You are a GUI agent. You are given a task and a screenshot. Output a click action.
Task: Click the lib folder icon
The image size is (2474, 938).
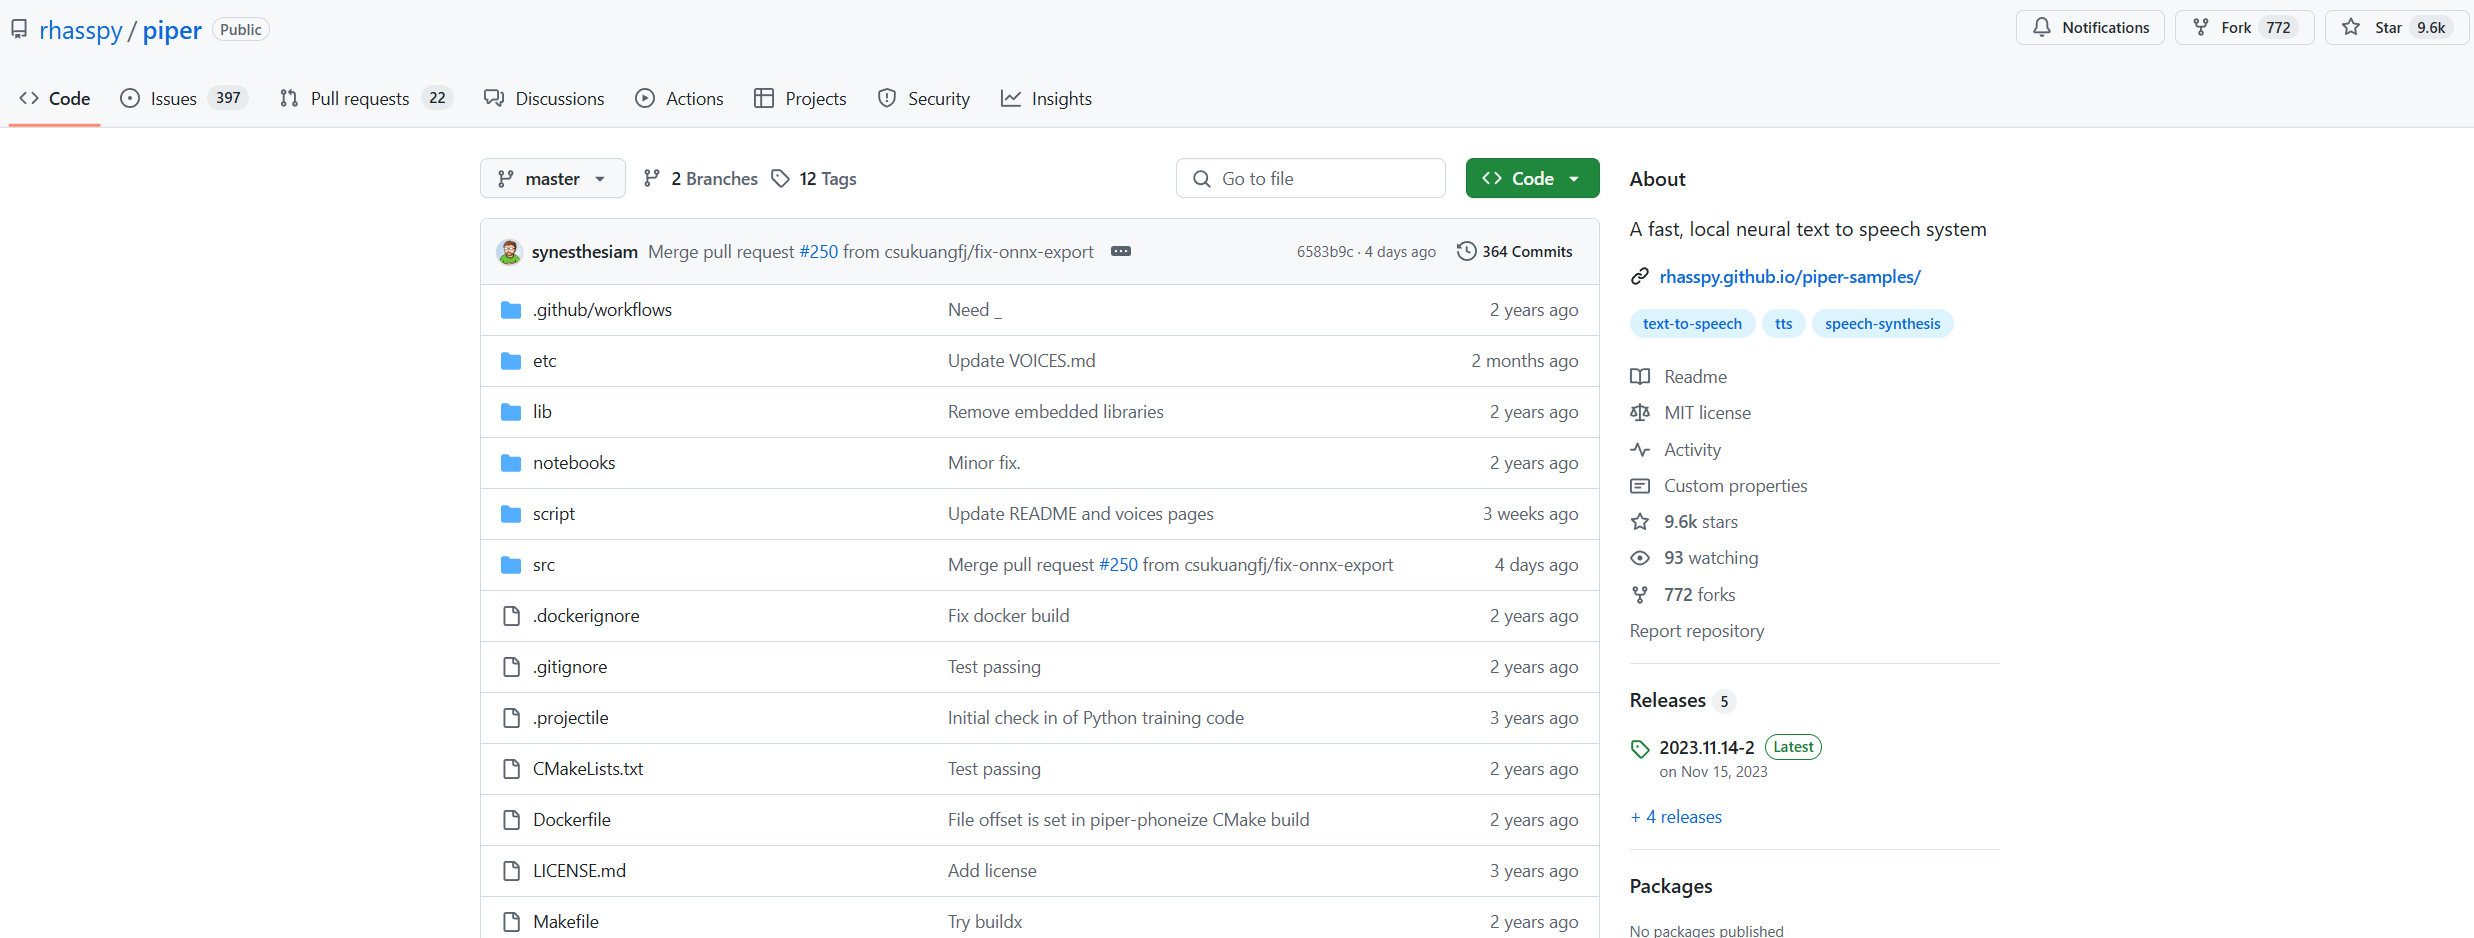point(511,412)
